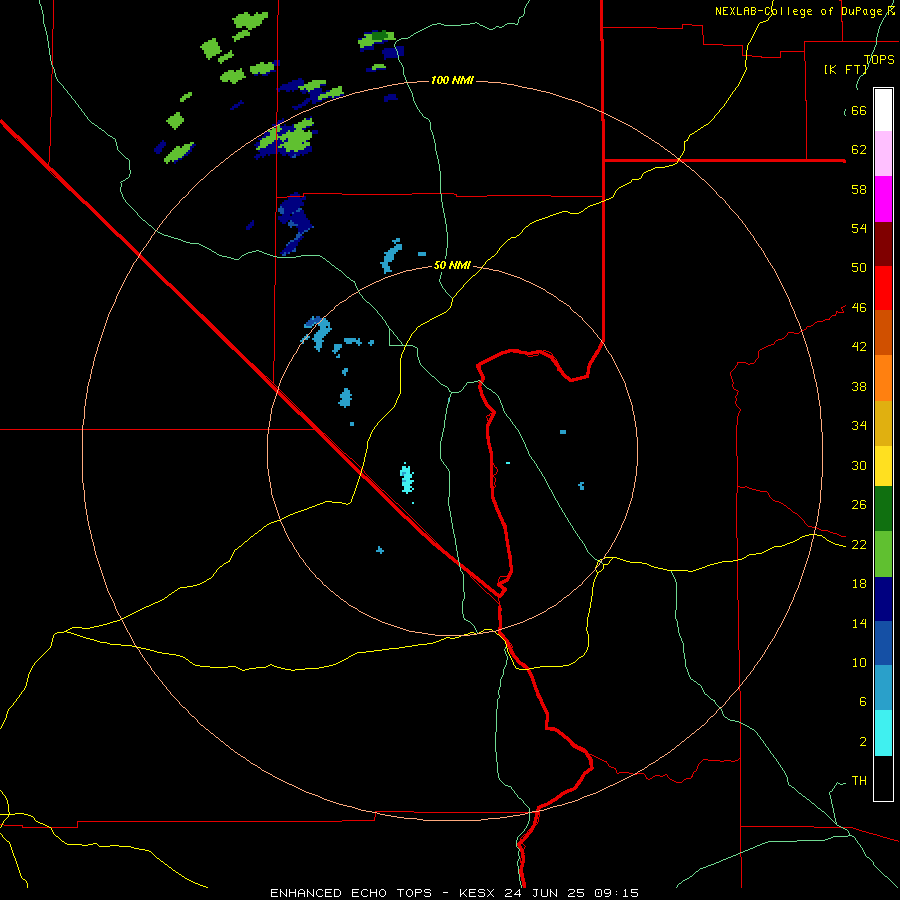
Task: Select the yellow legend color swatch
Action: point(883,466)
